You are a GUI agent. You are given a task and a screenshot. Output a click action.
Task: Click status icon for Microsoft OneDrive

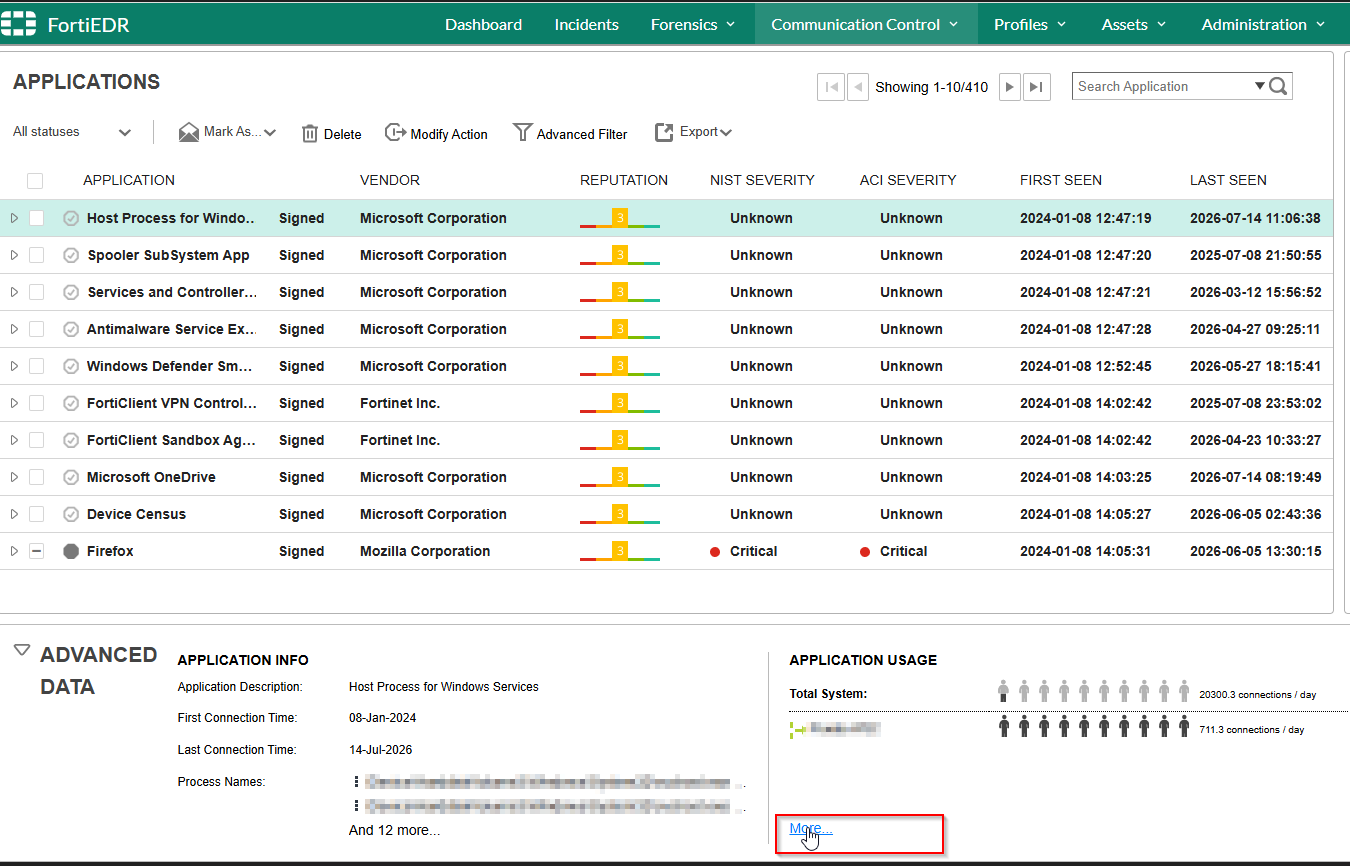[x=71, y=477]
